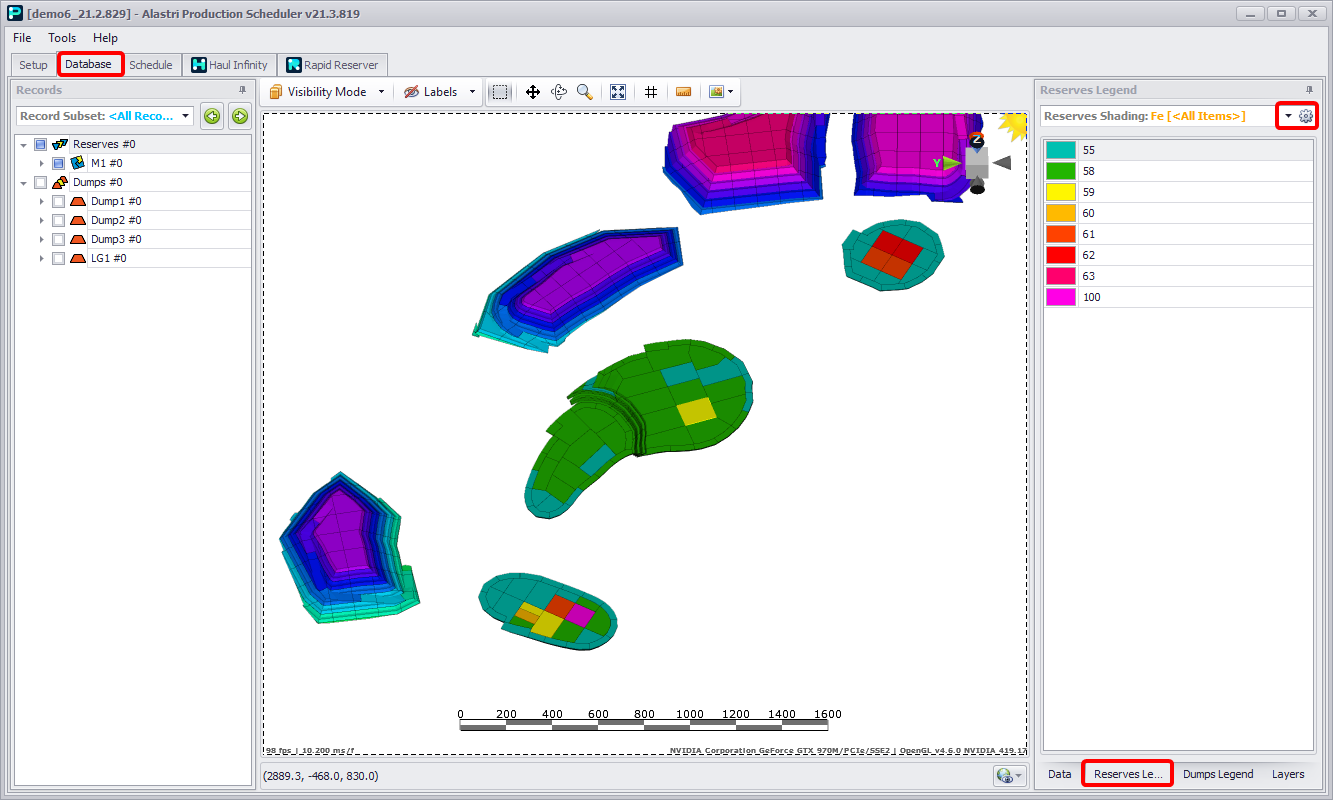The height and width of the screenshot is (800, 1333).
Task: Open the Record Subset dropdown
Action: coord(186,116)
